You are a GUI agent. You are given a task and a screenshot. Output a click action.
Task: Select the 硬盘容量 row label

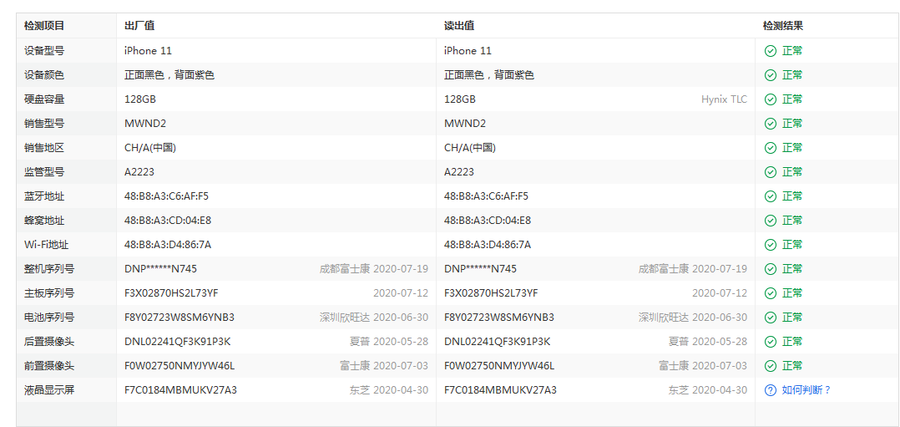[x=44, y=99]
